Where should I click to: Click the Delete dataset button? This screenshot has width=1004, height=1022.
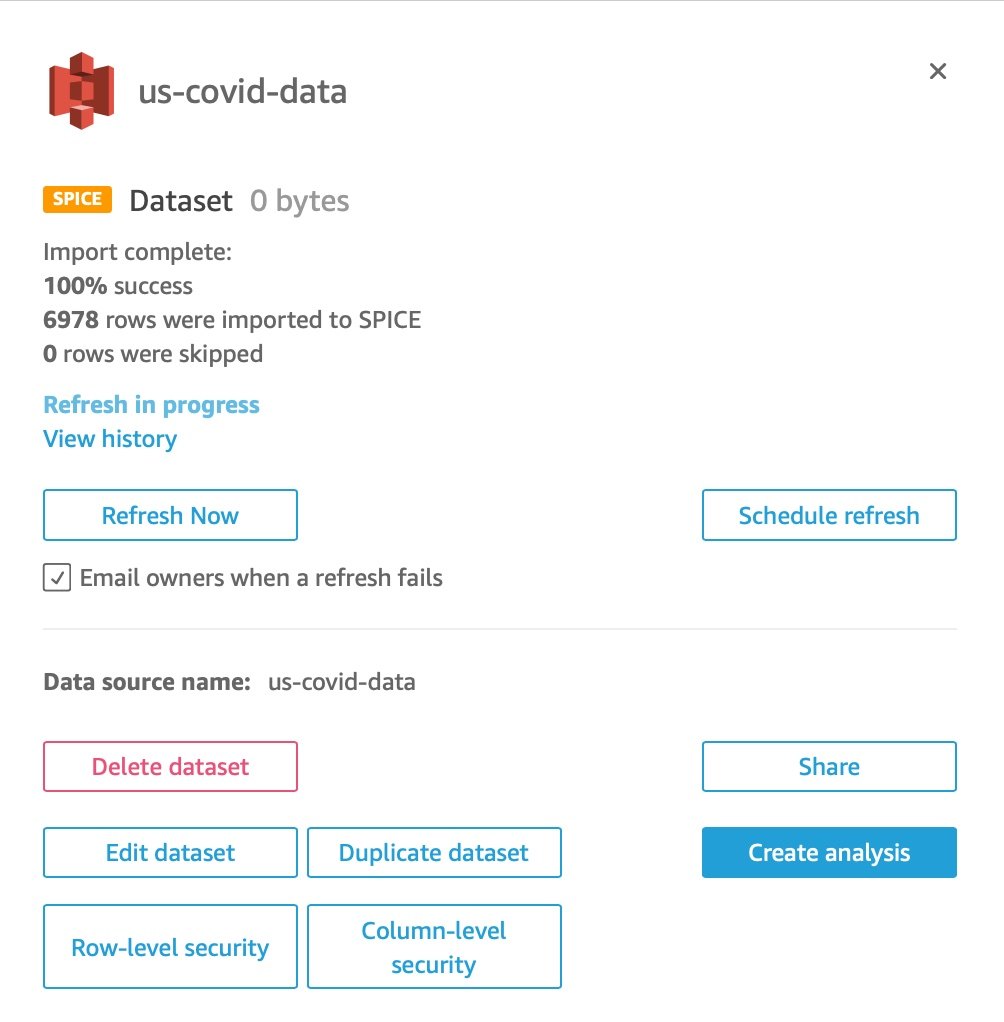(170, 767)
